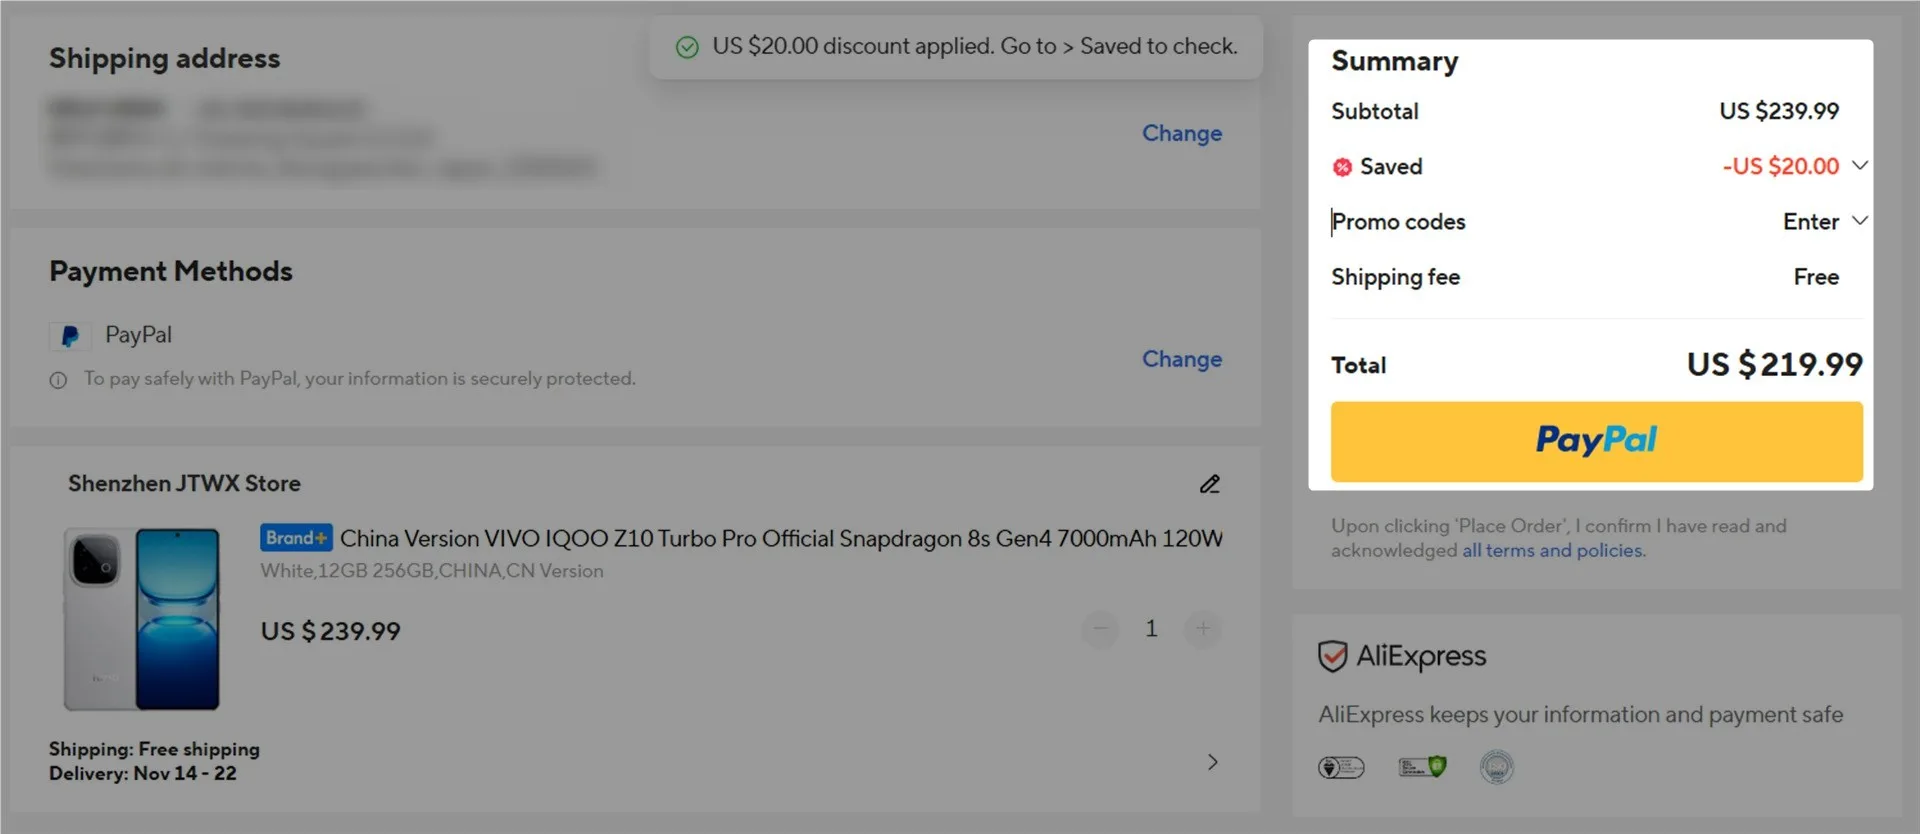Click the Brand+ badge on product title
The image size is (1920, 834).
(296, 538)
